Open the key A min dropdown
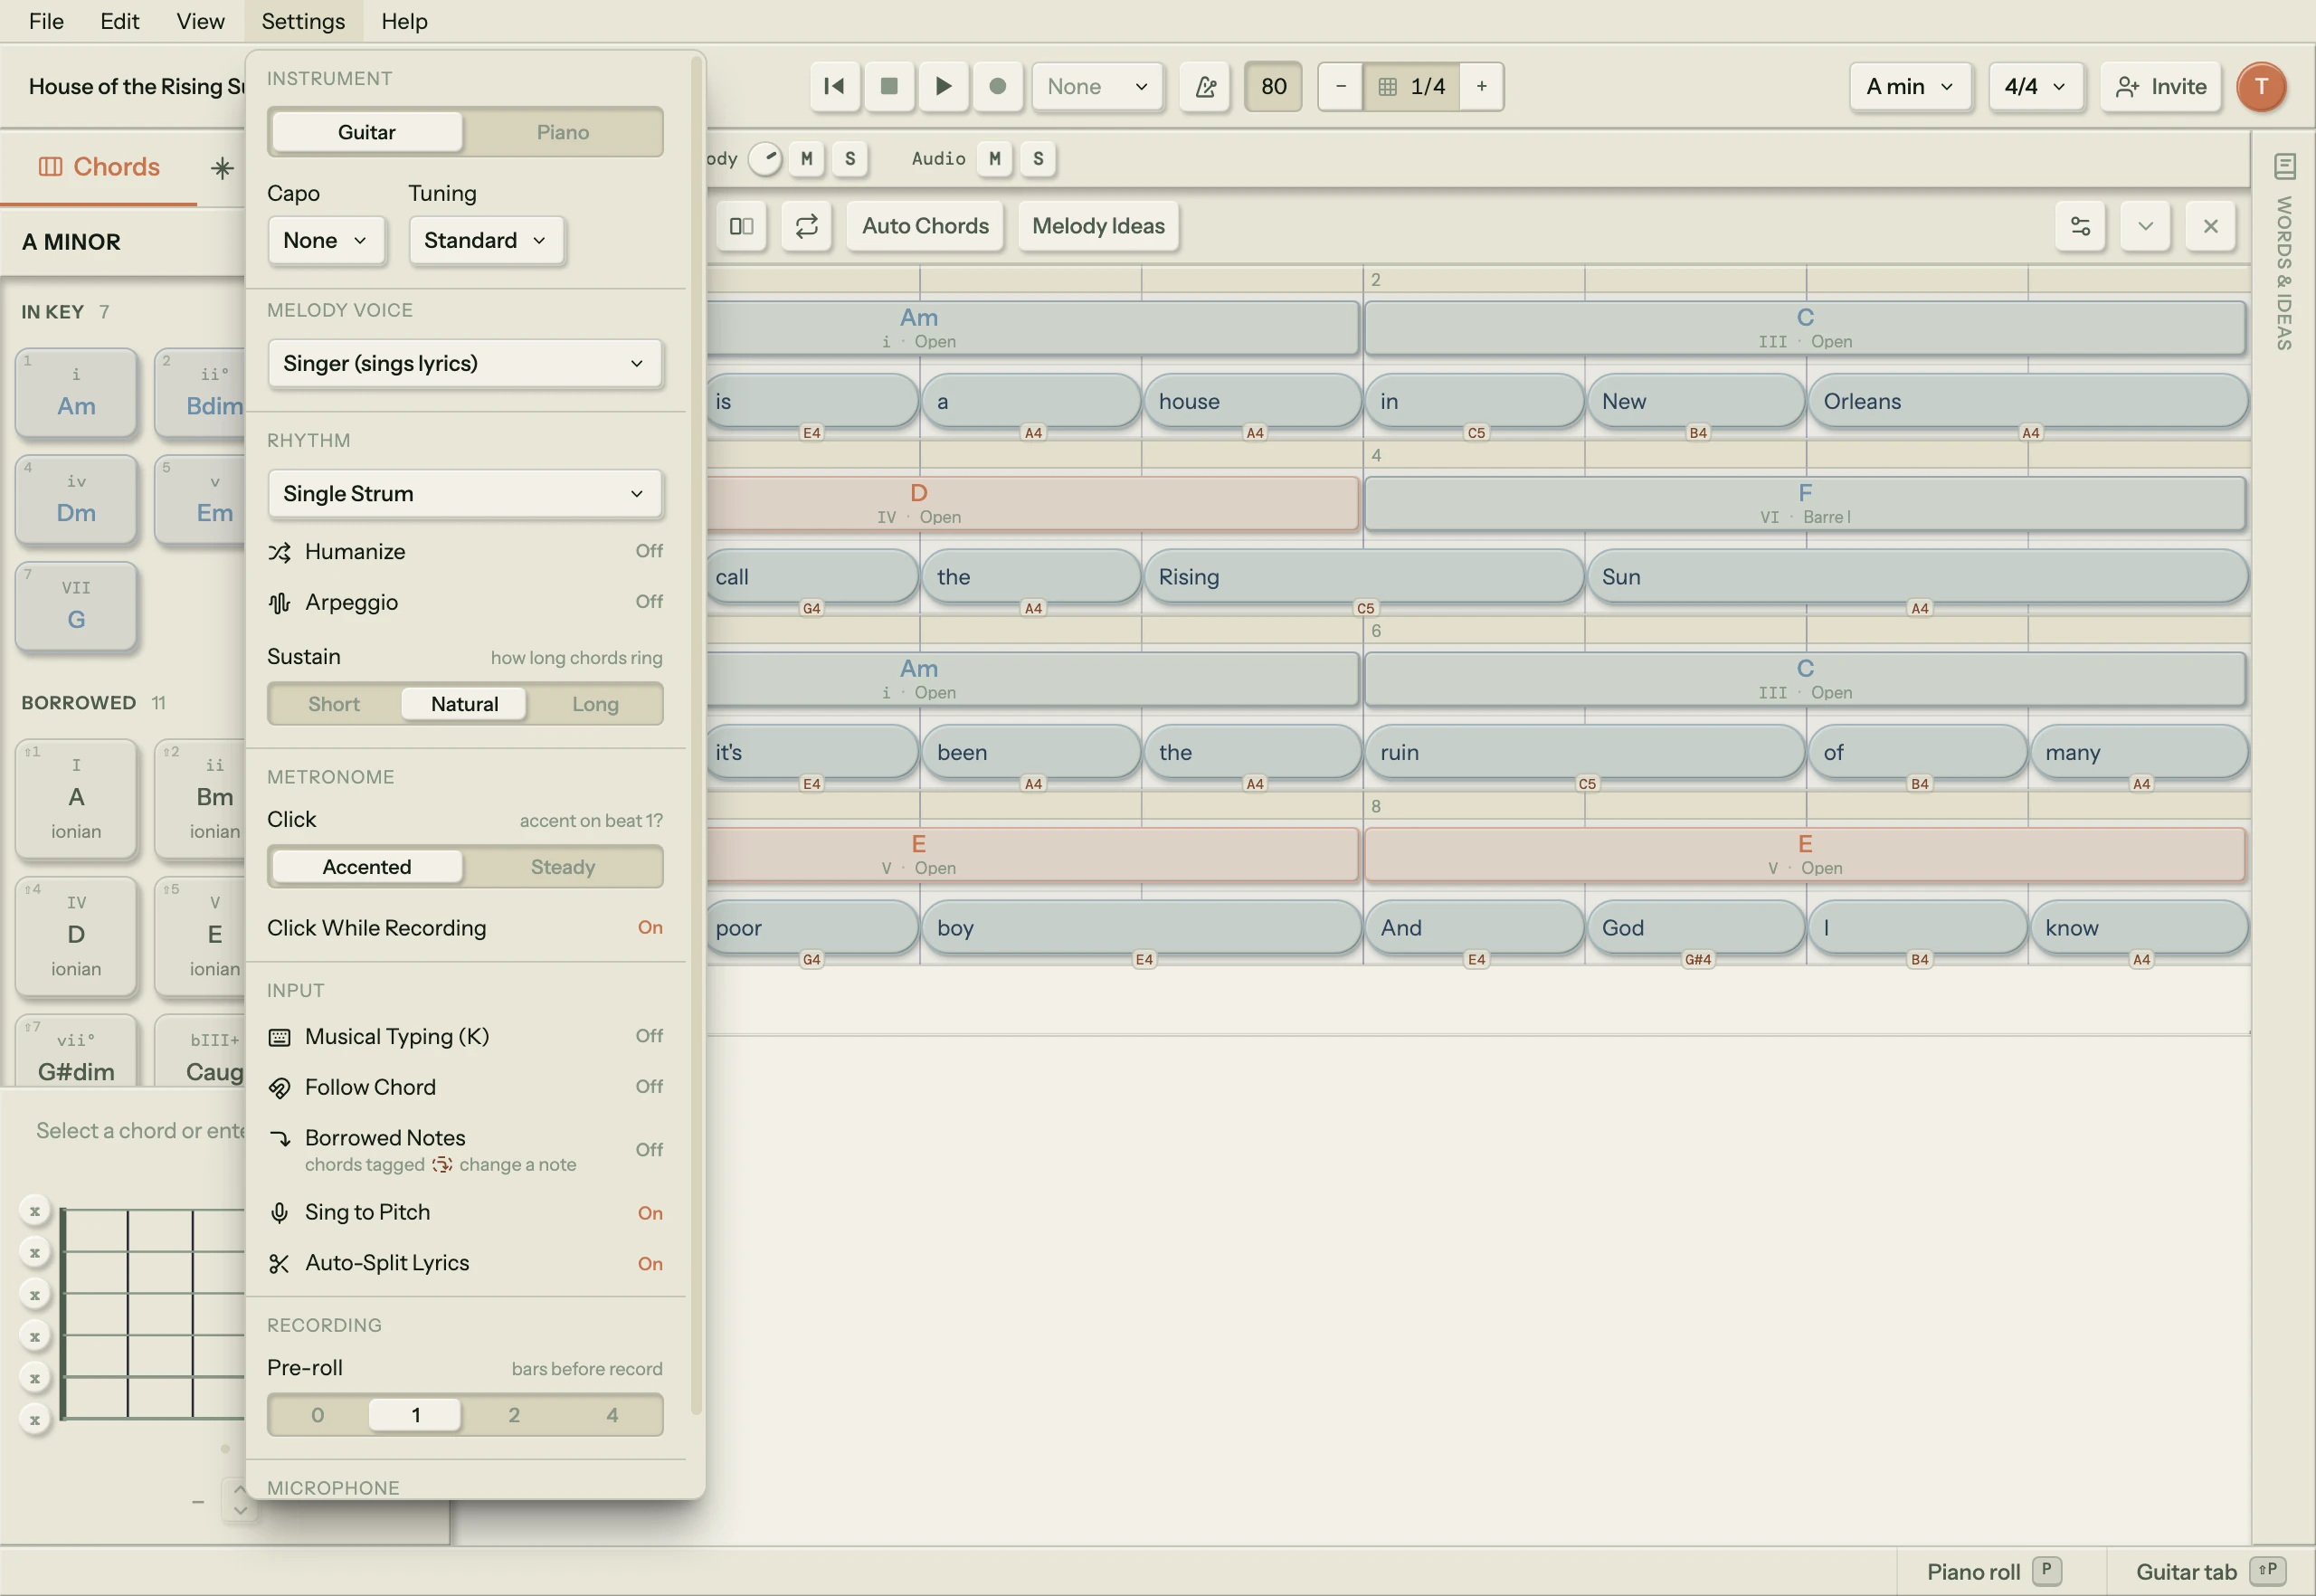This screenshot has width=2316, height=1596. pos(1910,86)
